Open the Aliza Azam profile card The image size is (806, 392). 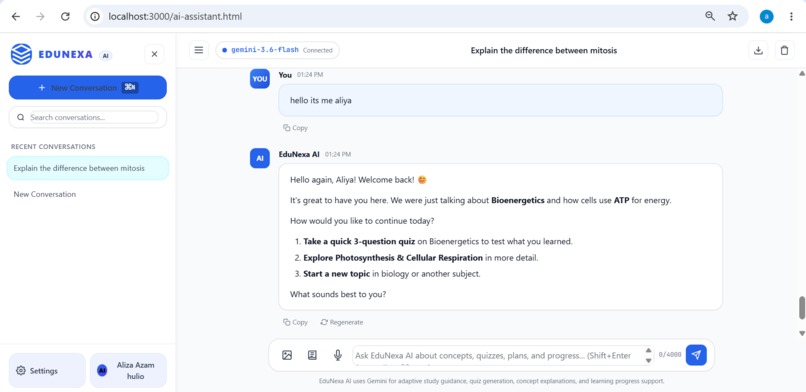point(129,370)
